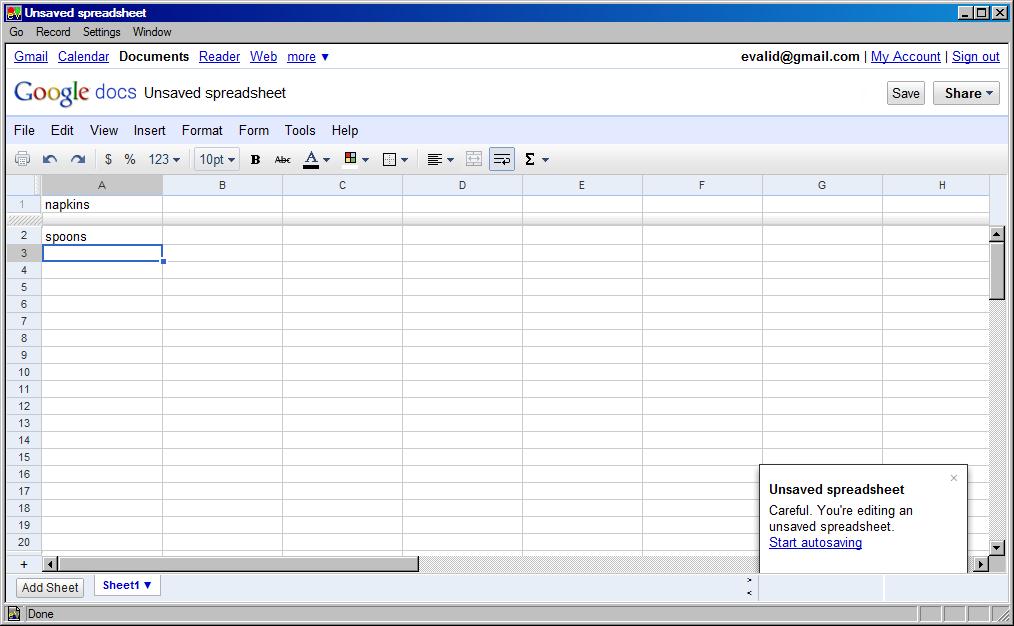Screen dimensions: 1014x626
Task: Open the borders dropdown
Action: coord(395,159)
